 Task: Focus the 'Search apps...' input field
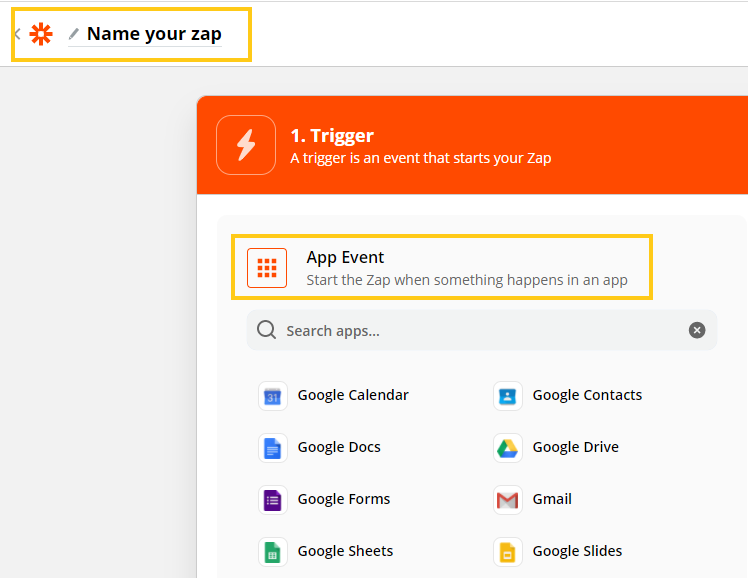482,330
